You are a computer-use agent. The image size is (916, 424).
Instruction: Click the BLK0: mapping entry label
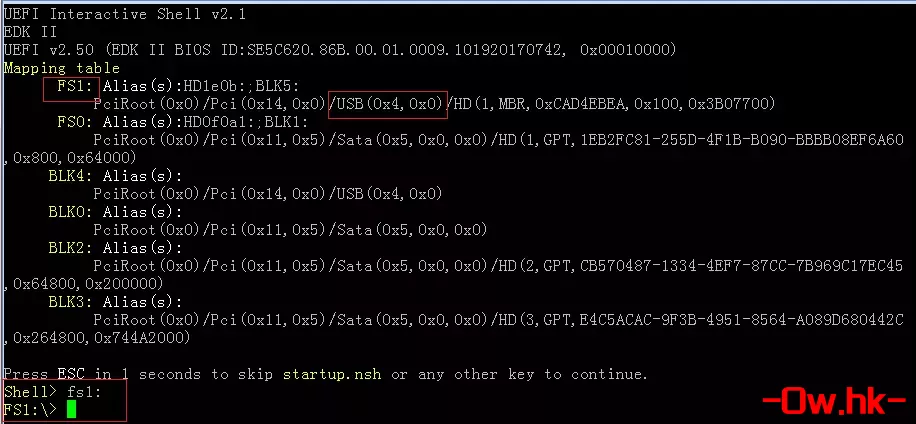point(71,212)
